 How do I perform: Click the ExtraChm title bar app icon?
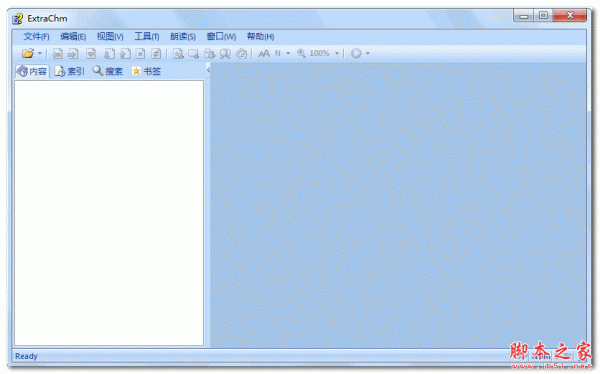tap(18, 18)
